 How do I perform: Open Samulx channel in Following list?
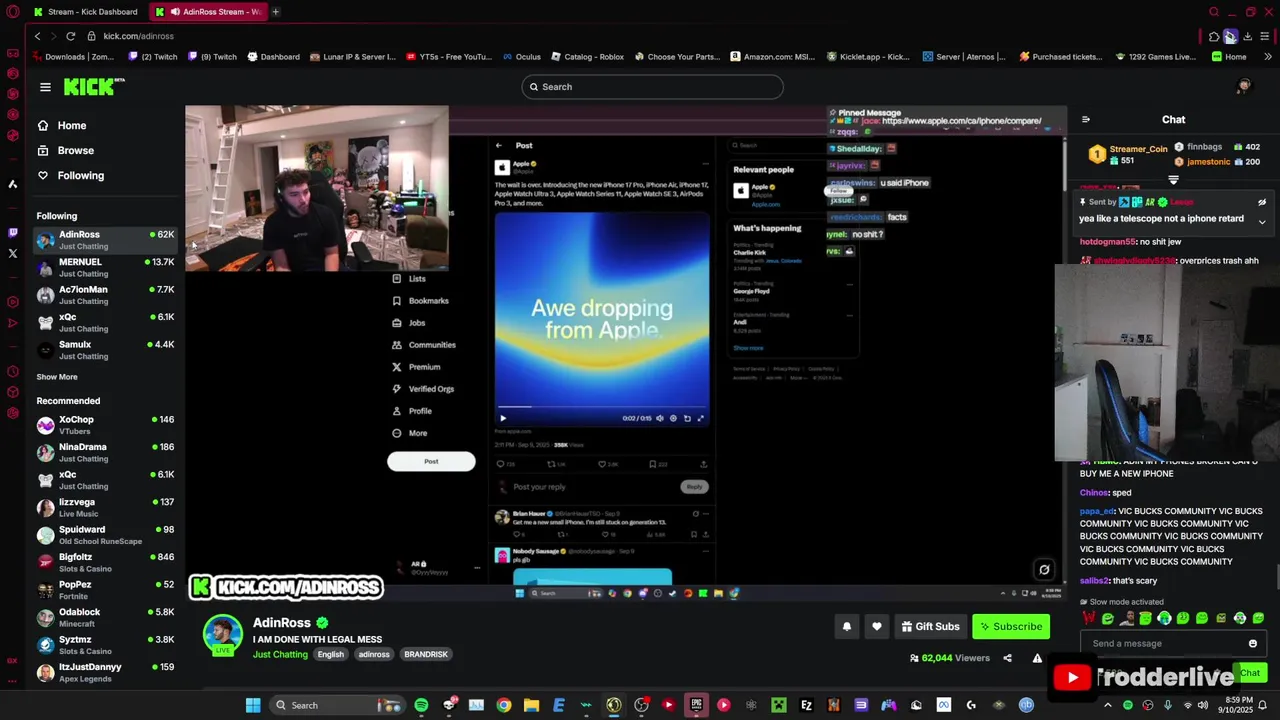pos(105,350)
